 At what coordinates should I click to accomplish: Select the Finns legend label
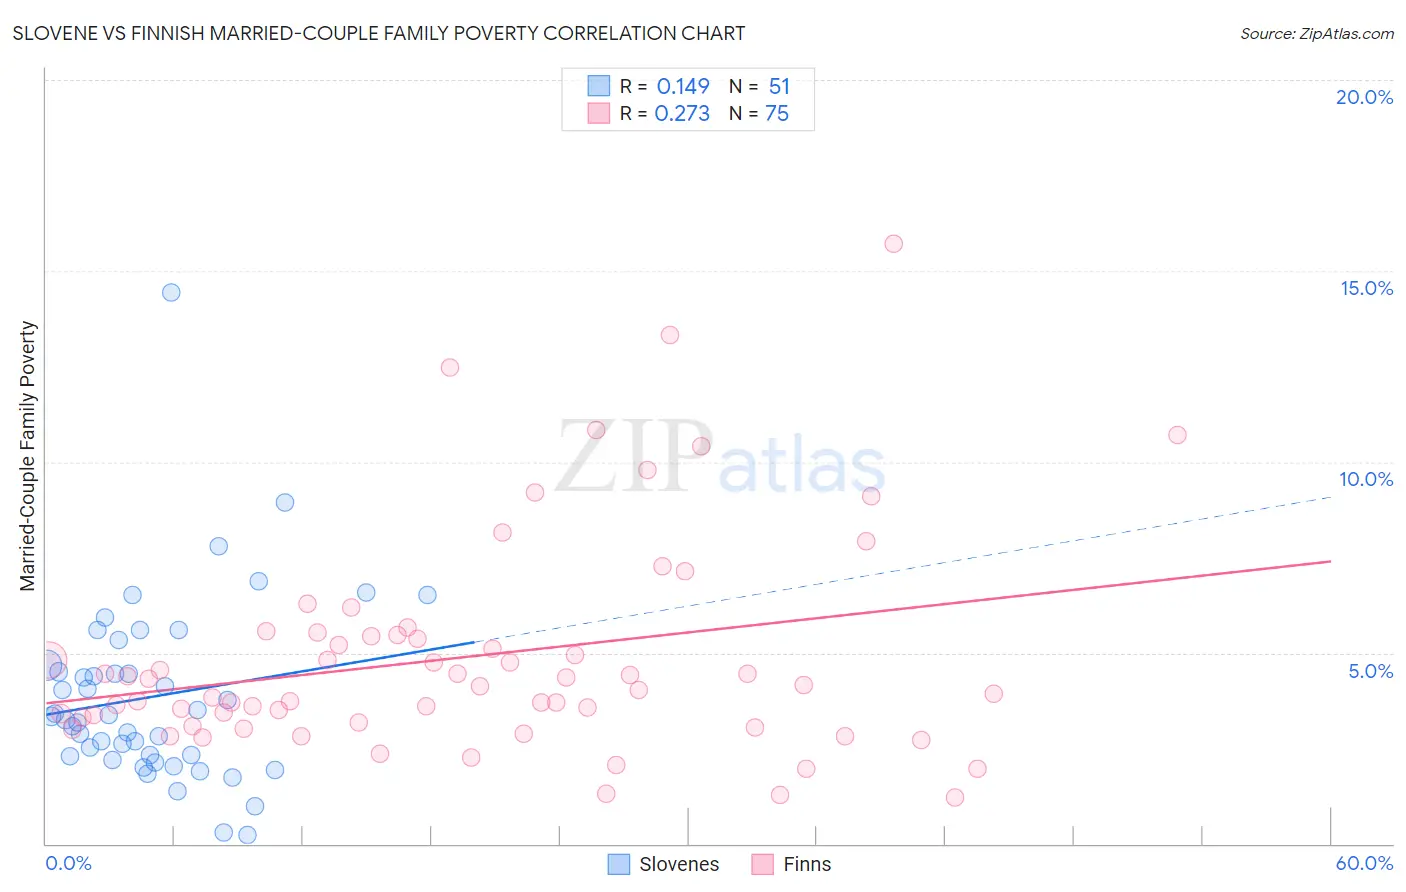tap(807, 864)
